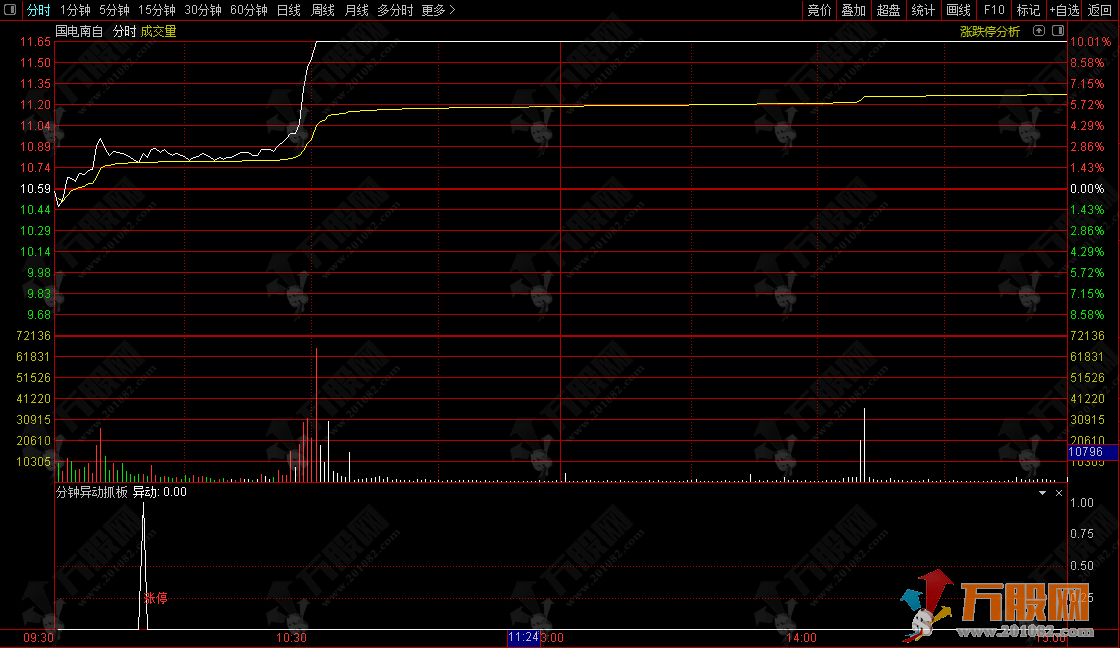Open F10 company information
Screen dimensions: 1120x648
[994, 10]
